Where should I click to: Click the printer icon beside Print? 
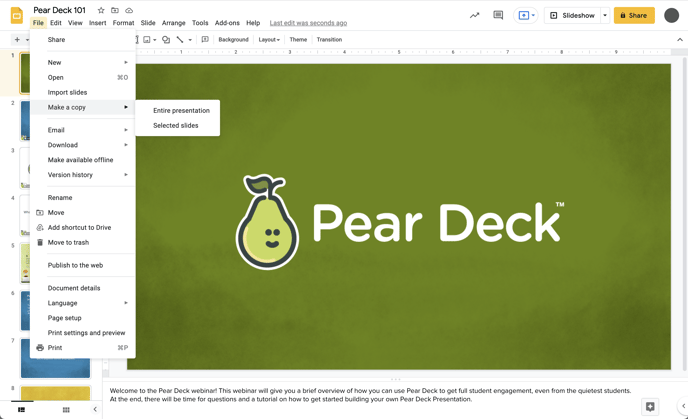tap(40, 347)
